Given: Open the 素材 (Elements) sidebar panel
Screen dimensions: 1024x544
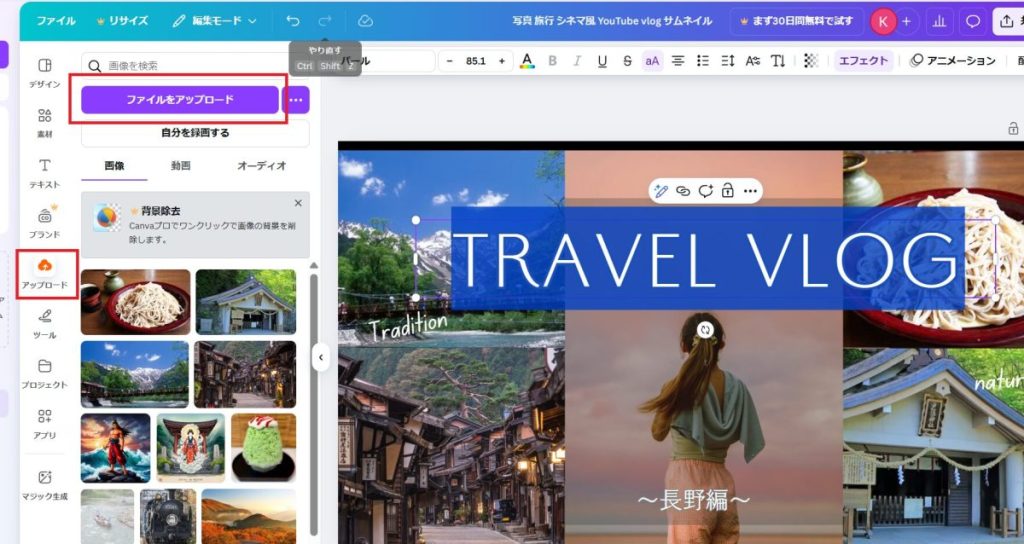Looking at the screenshot, I should pyautogui.click(x=44, y=121).
